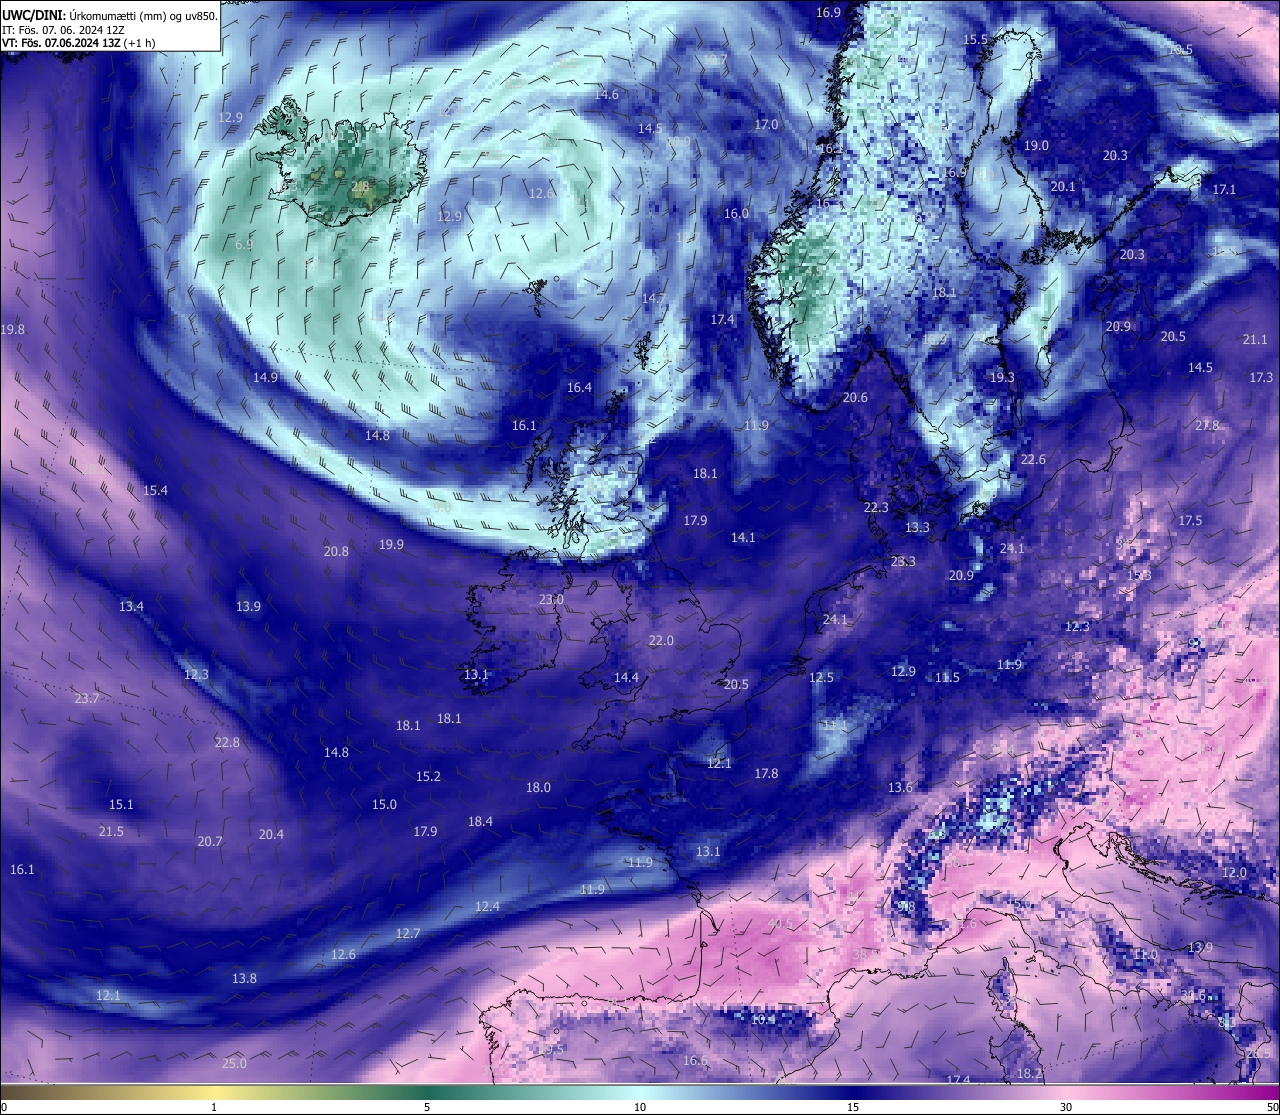Click the '22.3' value on the map
This screenshot has height=1115, width=1280.
point(876,508)
